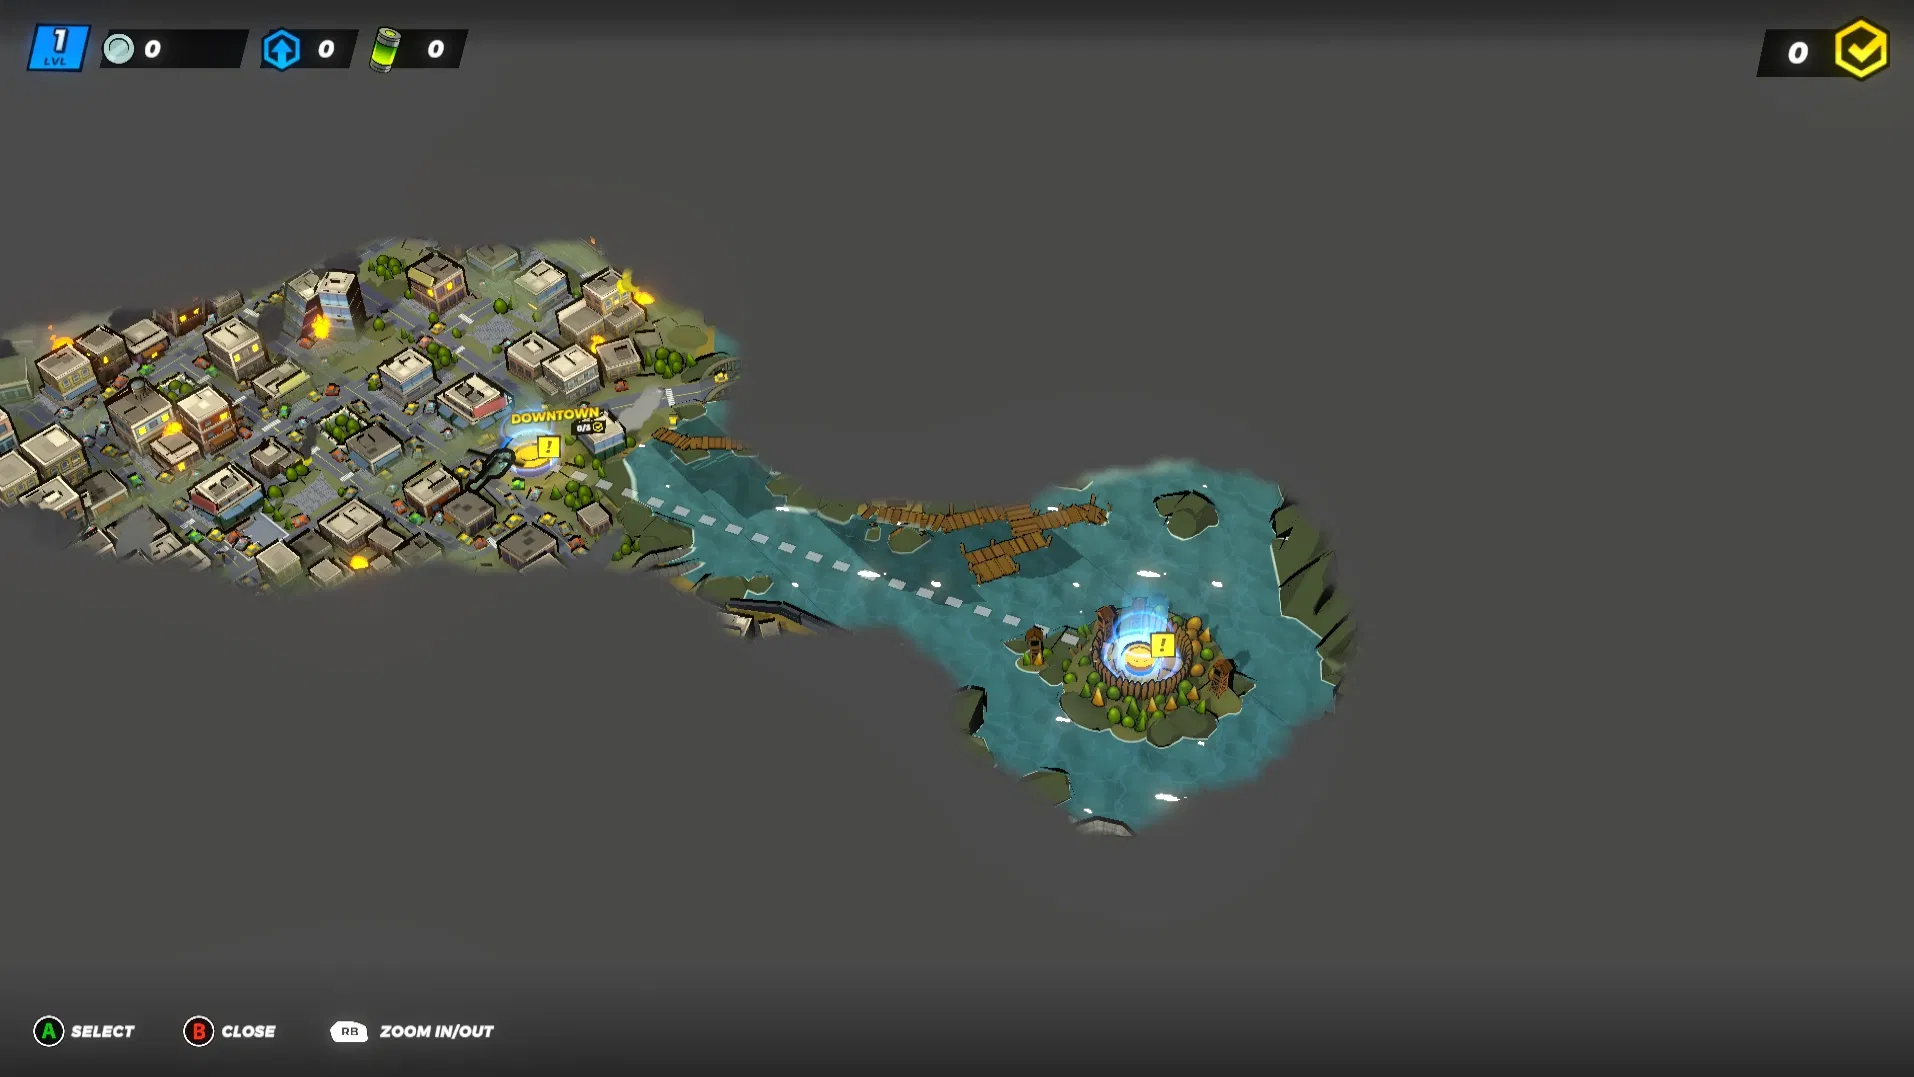Click the 'ZOOM IN/OUT' prompt label
1914x1077 pixels.
point(437,1031)
